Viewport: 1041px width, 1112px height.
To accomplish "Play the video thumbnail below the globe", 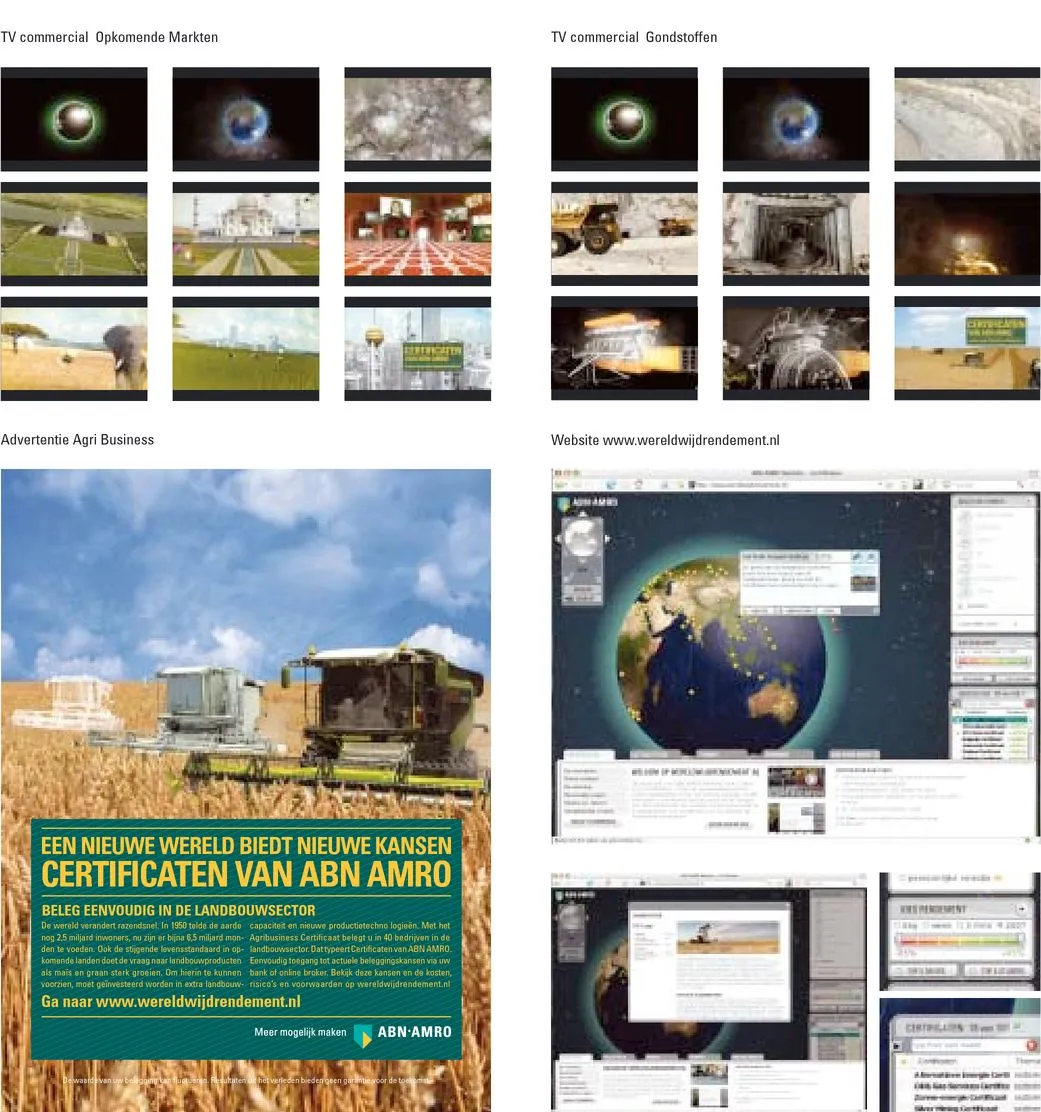I will 796,780.
